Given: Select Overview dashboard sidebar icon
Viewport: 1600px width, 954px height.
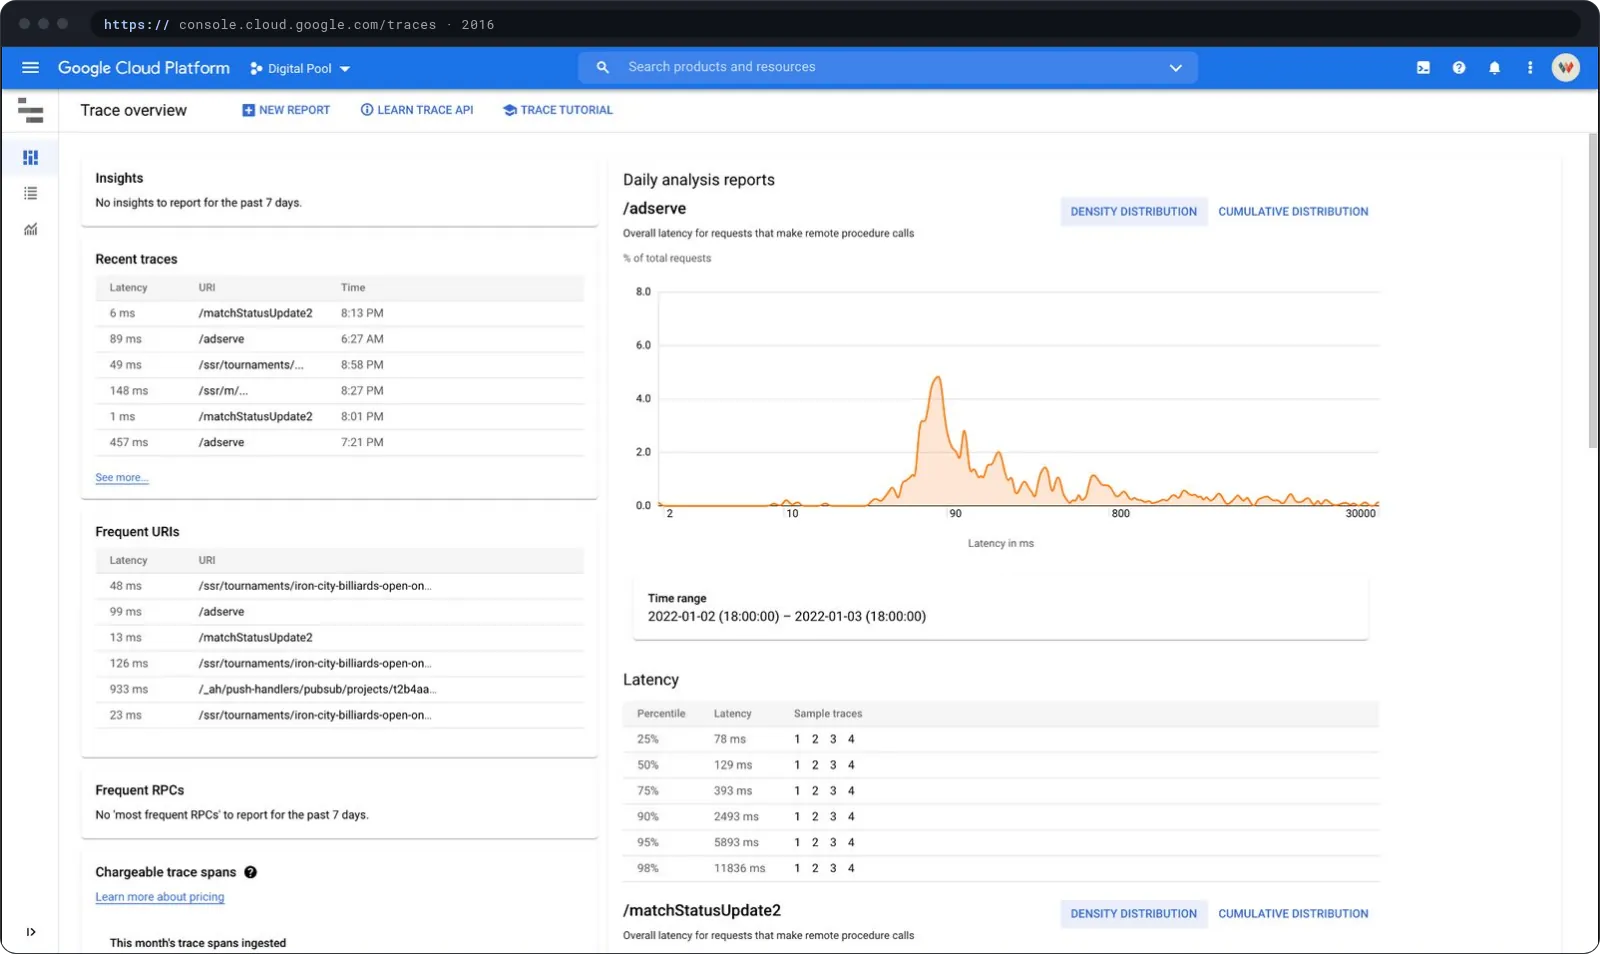Looking at the screenshot, I should (x=30, y=157).
